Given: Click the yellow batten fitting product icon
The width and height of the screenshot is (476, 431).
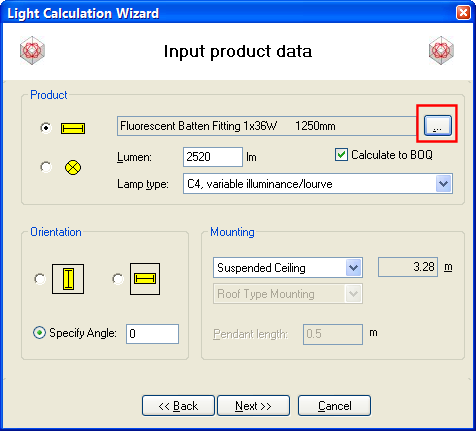Looking at the screenshot, I should [x=73, y=128].
